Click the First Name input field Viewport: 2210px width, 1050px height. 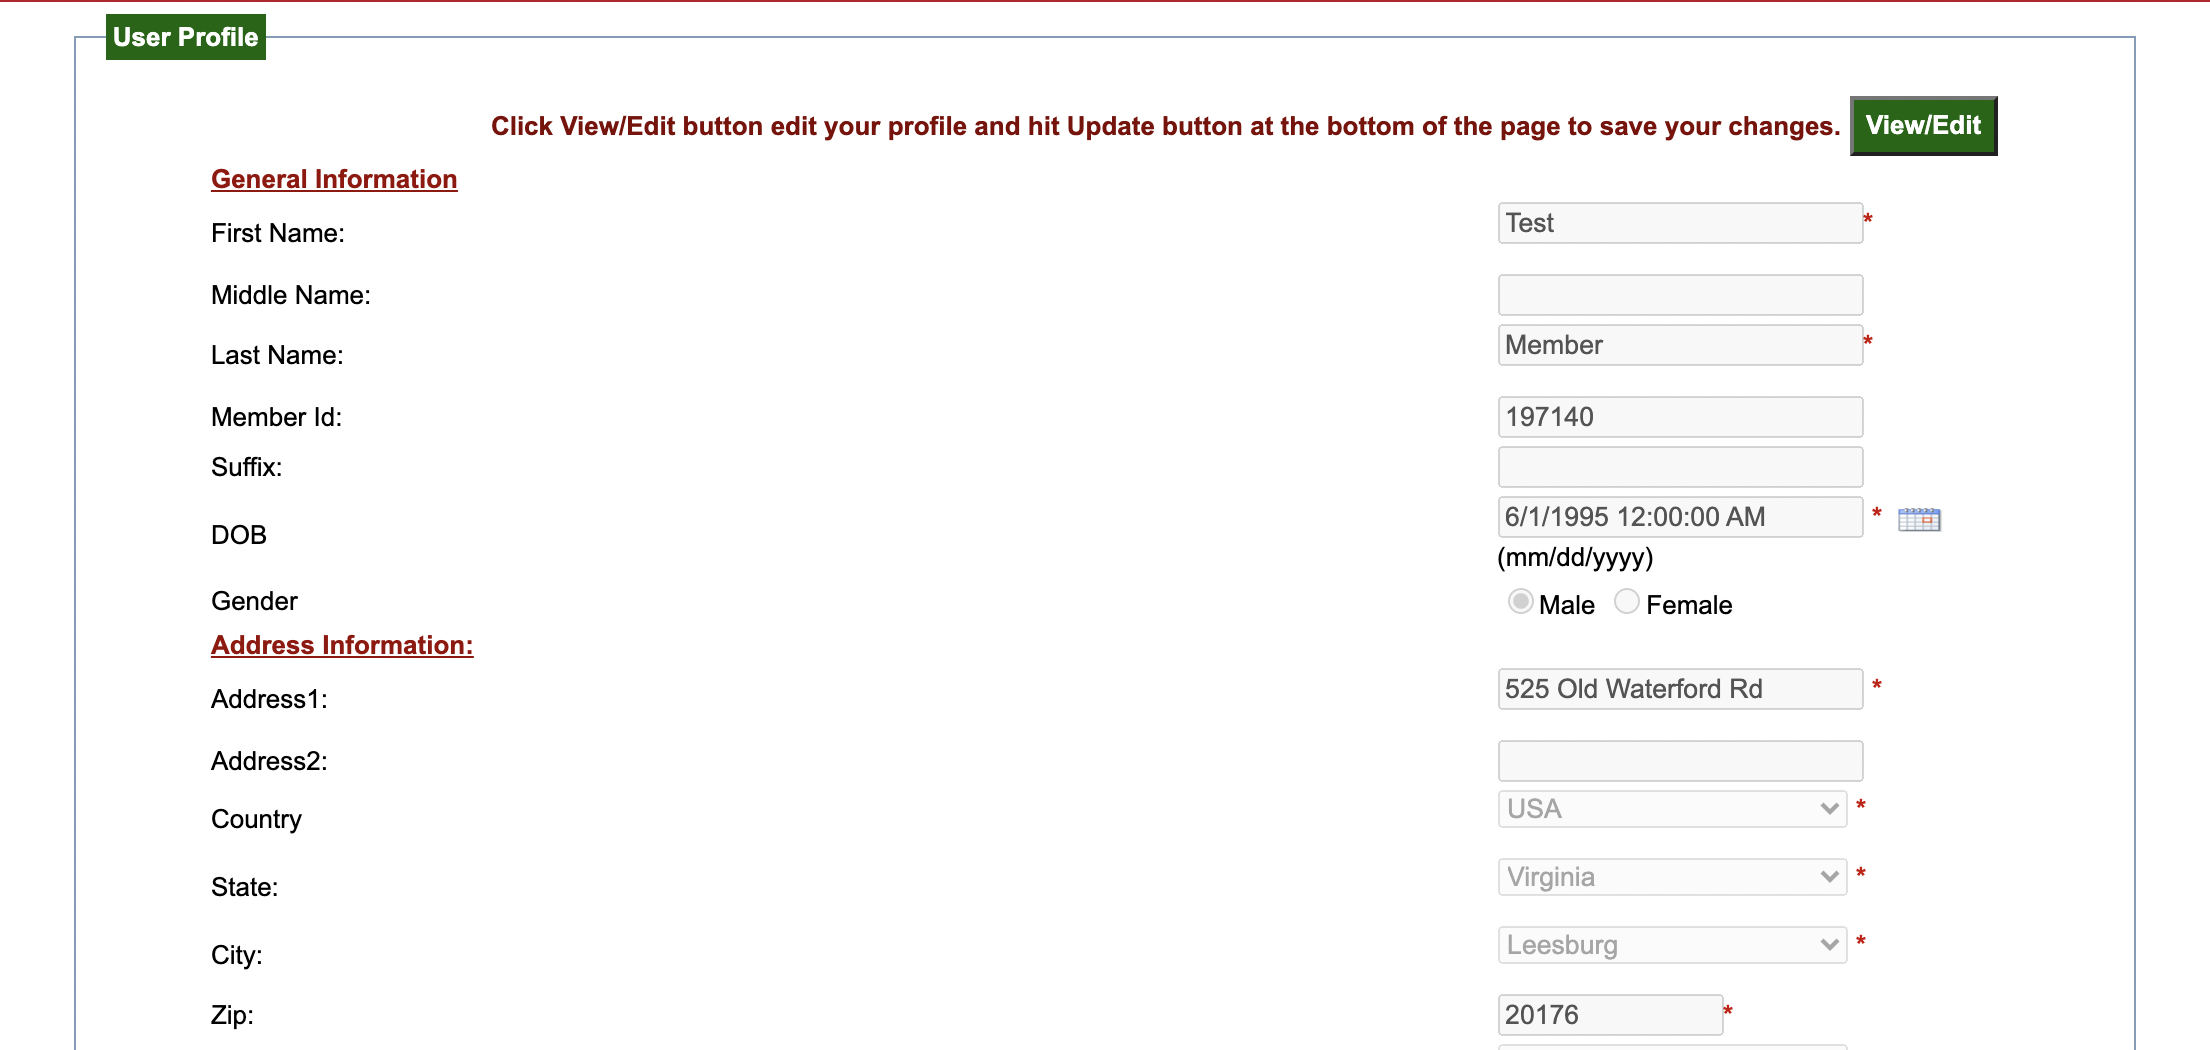(1679, 223)
